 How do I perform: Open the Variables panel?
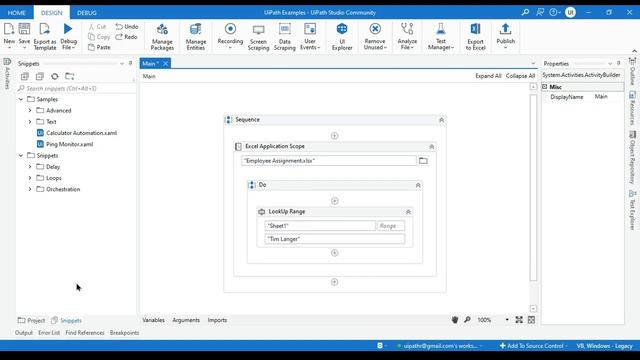coord(153,320)
